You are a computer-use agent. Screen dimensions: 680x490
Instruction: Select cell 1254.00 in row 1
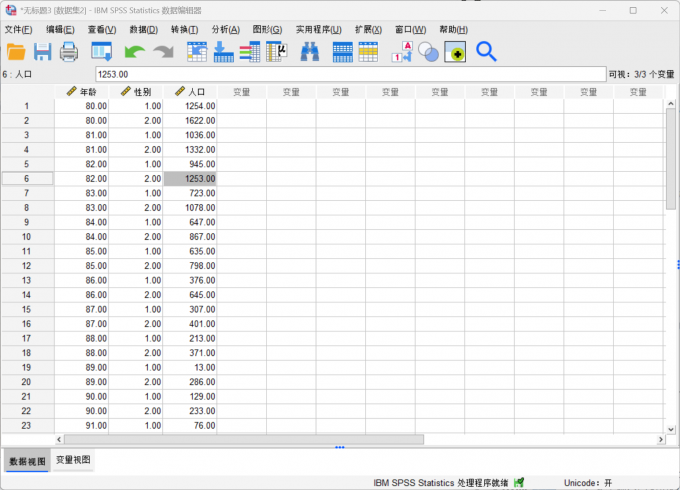pyautogui.click(x=190, y=106)
